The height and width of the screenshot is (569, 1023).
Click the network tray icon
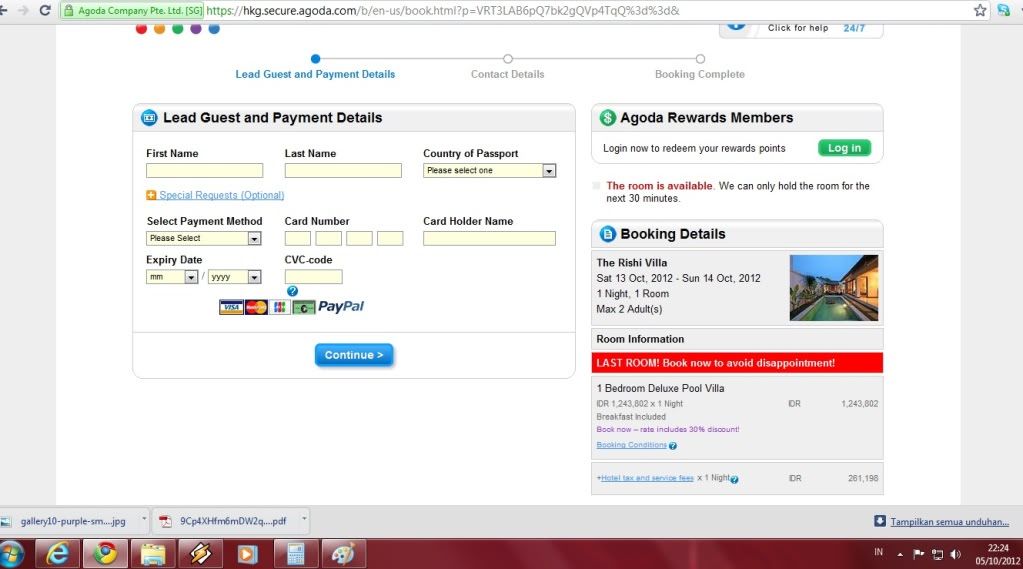(x=938, y=554)
